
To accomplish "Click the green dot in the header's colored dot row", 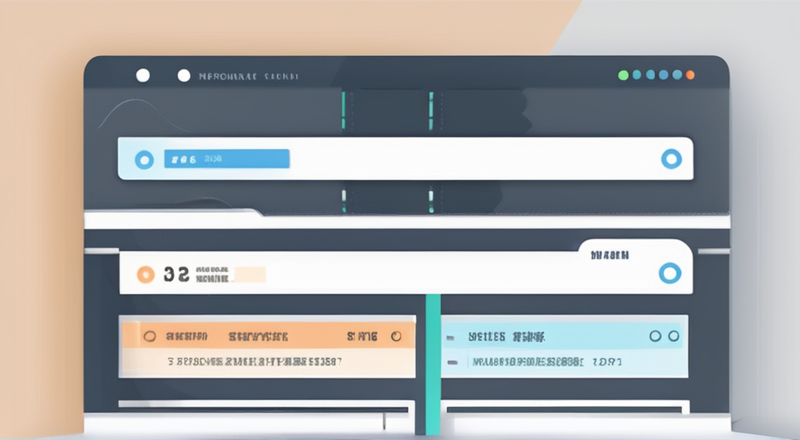I will click(623, 76).
